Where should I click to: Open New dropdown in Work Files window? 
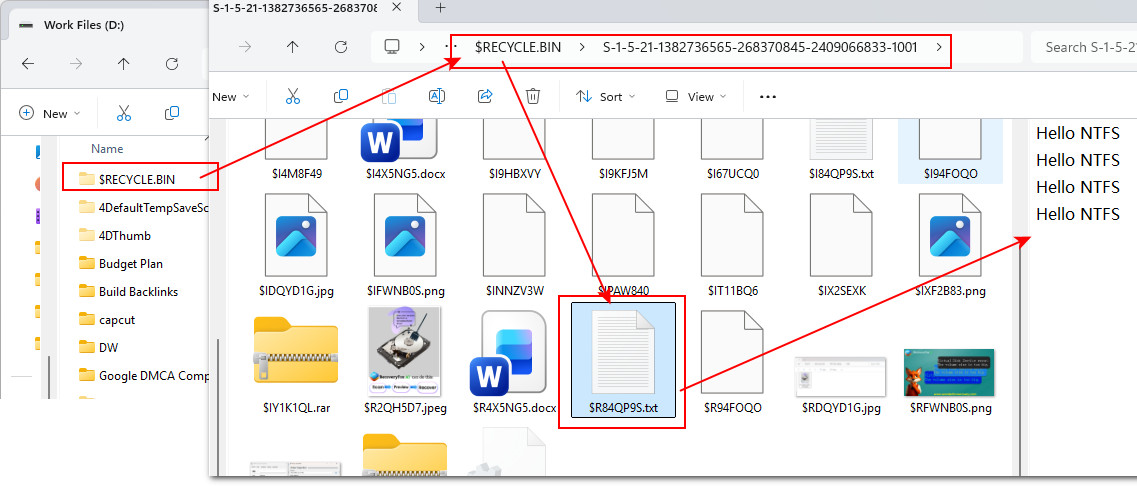pyautogui.click(x=49, y=113)
